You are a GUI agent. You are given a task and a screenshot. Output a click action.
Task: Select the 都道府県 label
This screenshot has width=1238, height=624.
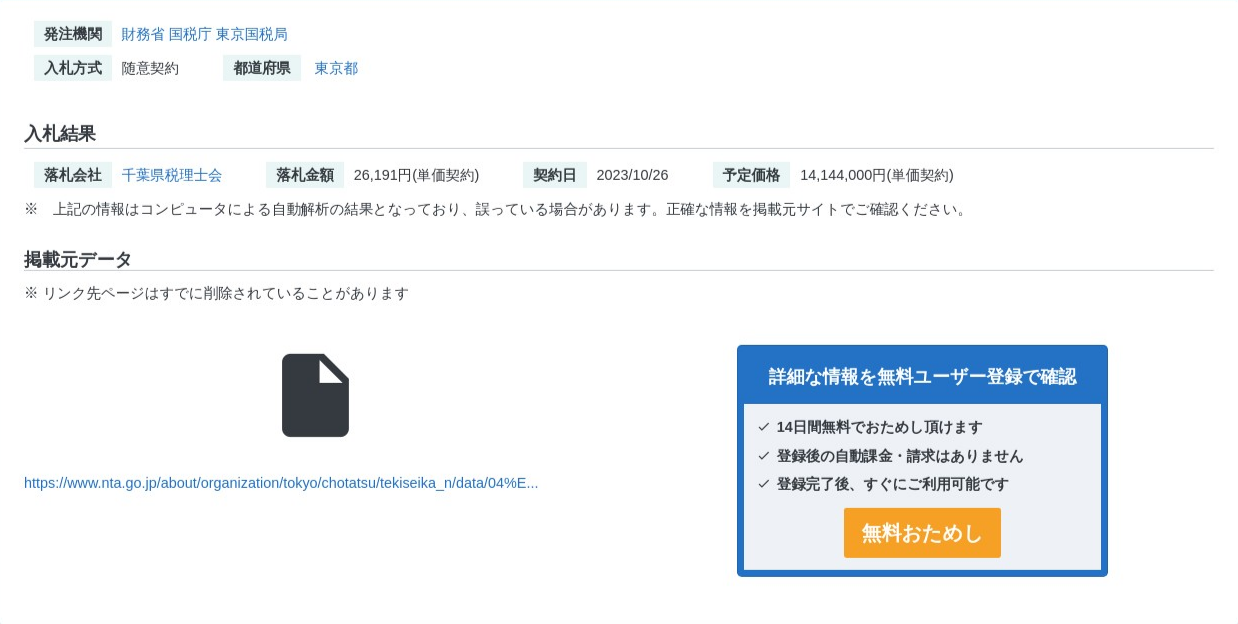coord(262,68)
